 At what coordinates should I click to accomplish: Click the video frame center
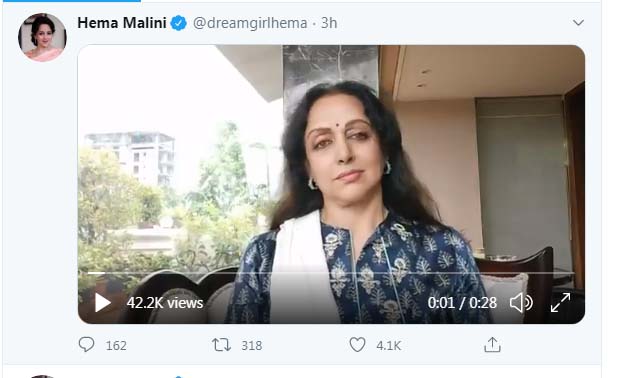pyautogui.click(x=331, y=184)
